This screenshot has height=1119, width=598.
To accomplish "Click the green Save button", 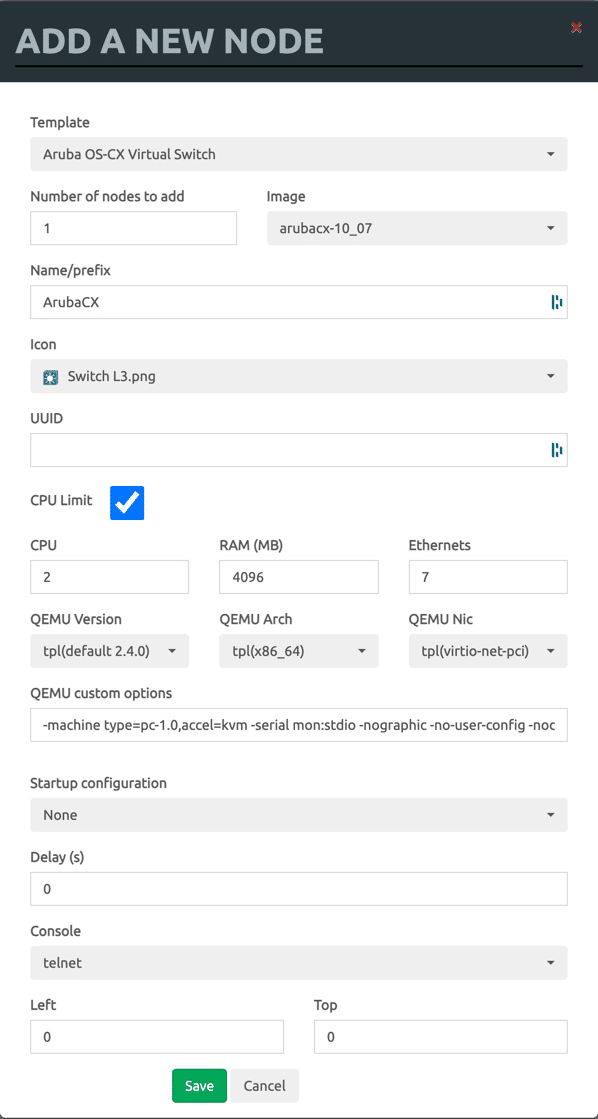I will pos(199,1086).
